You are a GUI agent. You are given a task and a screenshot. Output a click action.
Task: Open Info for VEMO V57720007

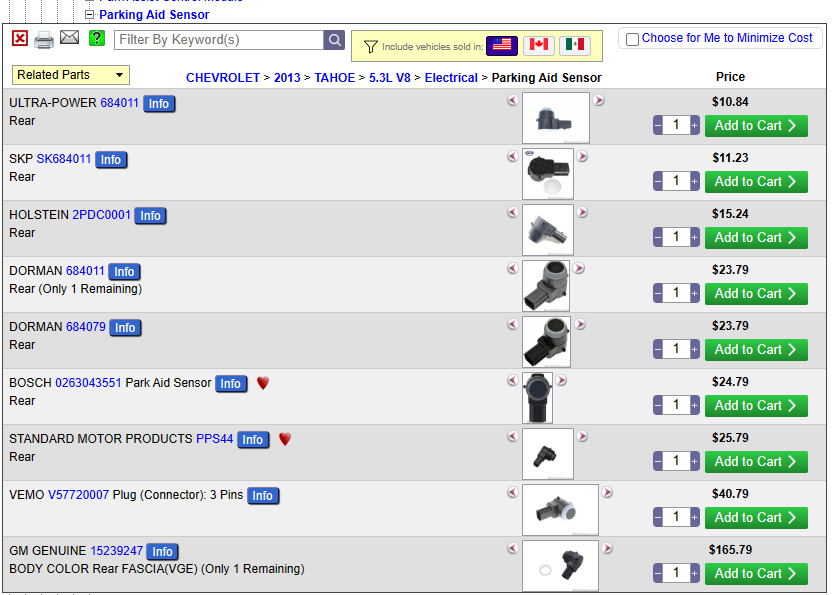click(x=263, y=496)
